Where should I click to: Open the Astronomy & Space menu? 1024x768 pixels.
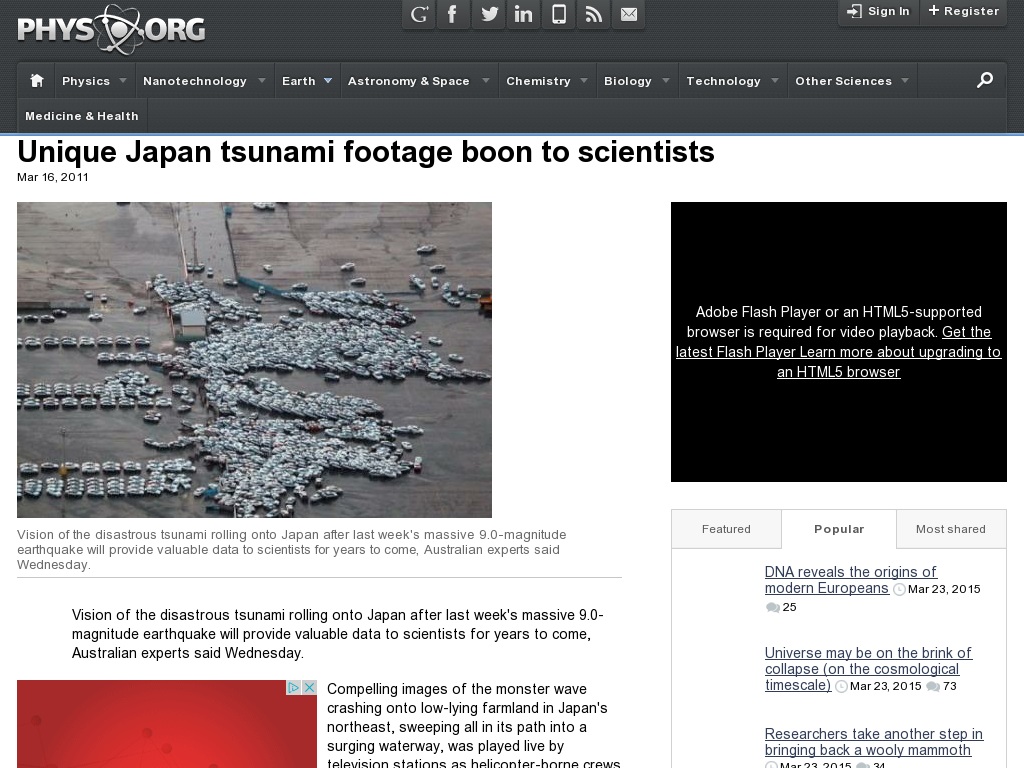coord(408,81)
